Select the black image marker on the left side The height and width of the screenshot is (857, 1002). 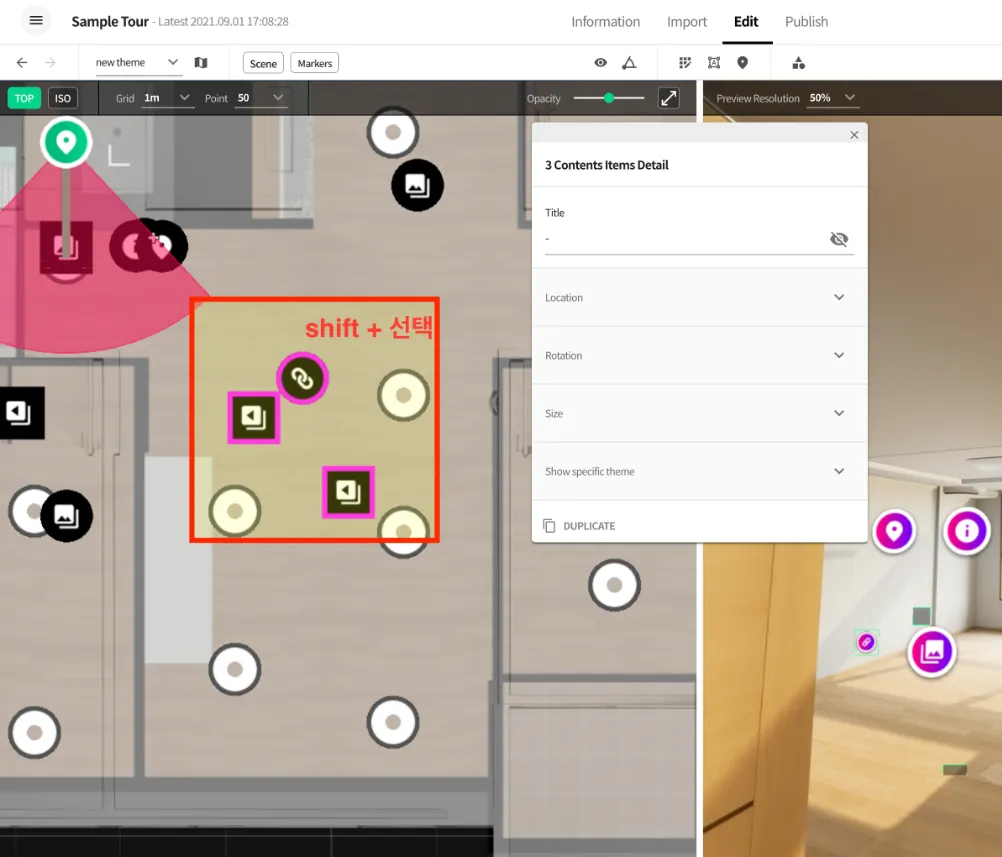tap(66, 516)
